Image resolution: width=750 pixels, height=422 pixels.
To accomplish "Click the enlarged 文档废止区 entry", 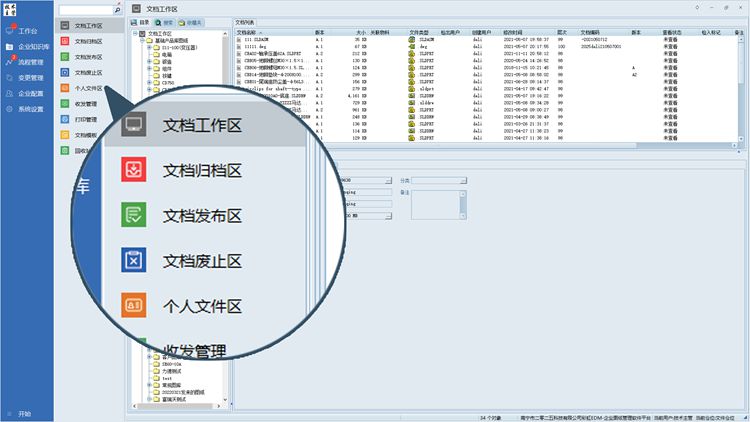I will point(202,261).
